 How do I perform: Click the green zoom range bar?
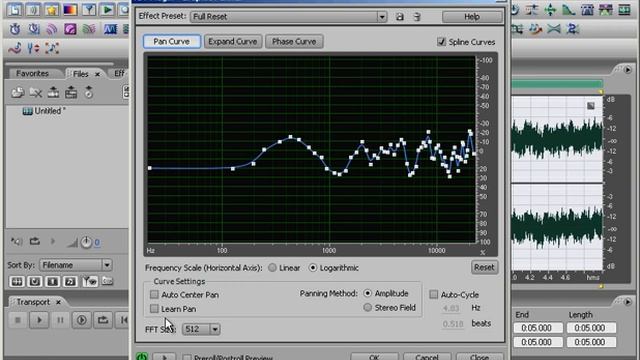557,84
